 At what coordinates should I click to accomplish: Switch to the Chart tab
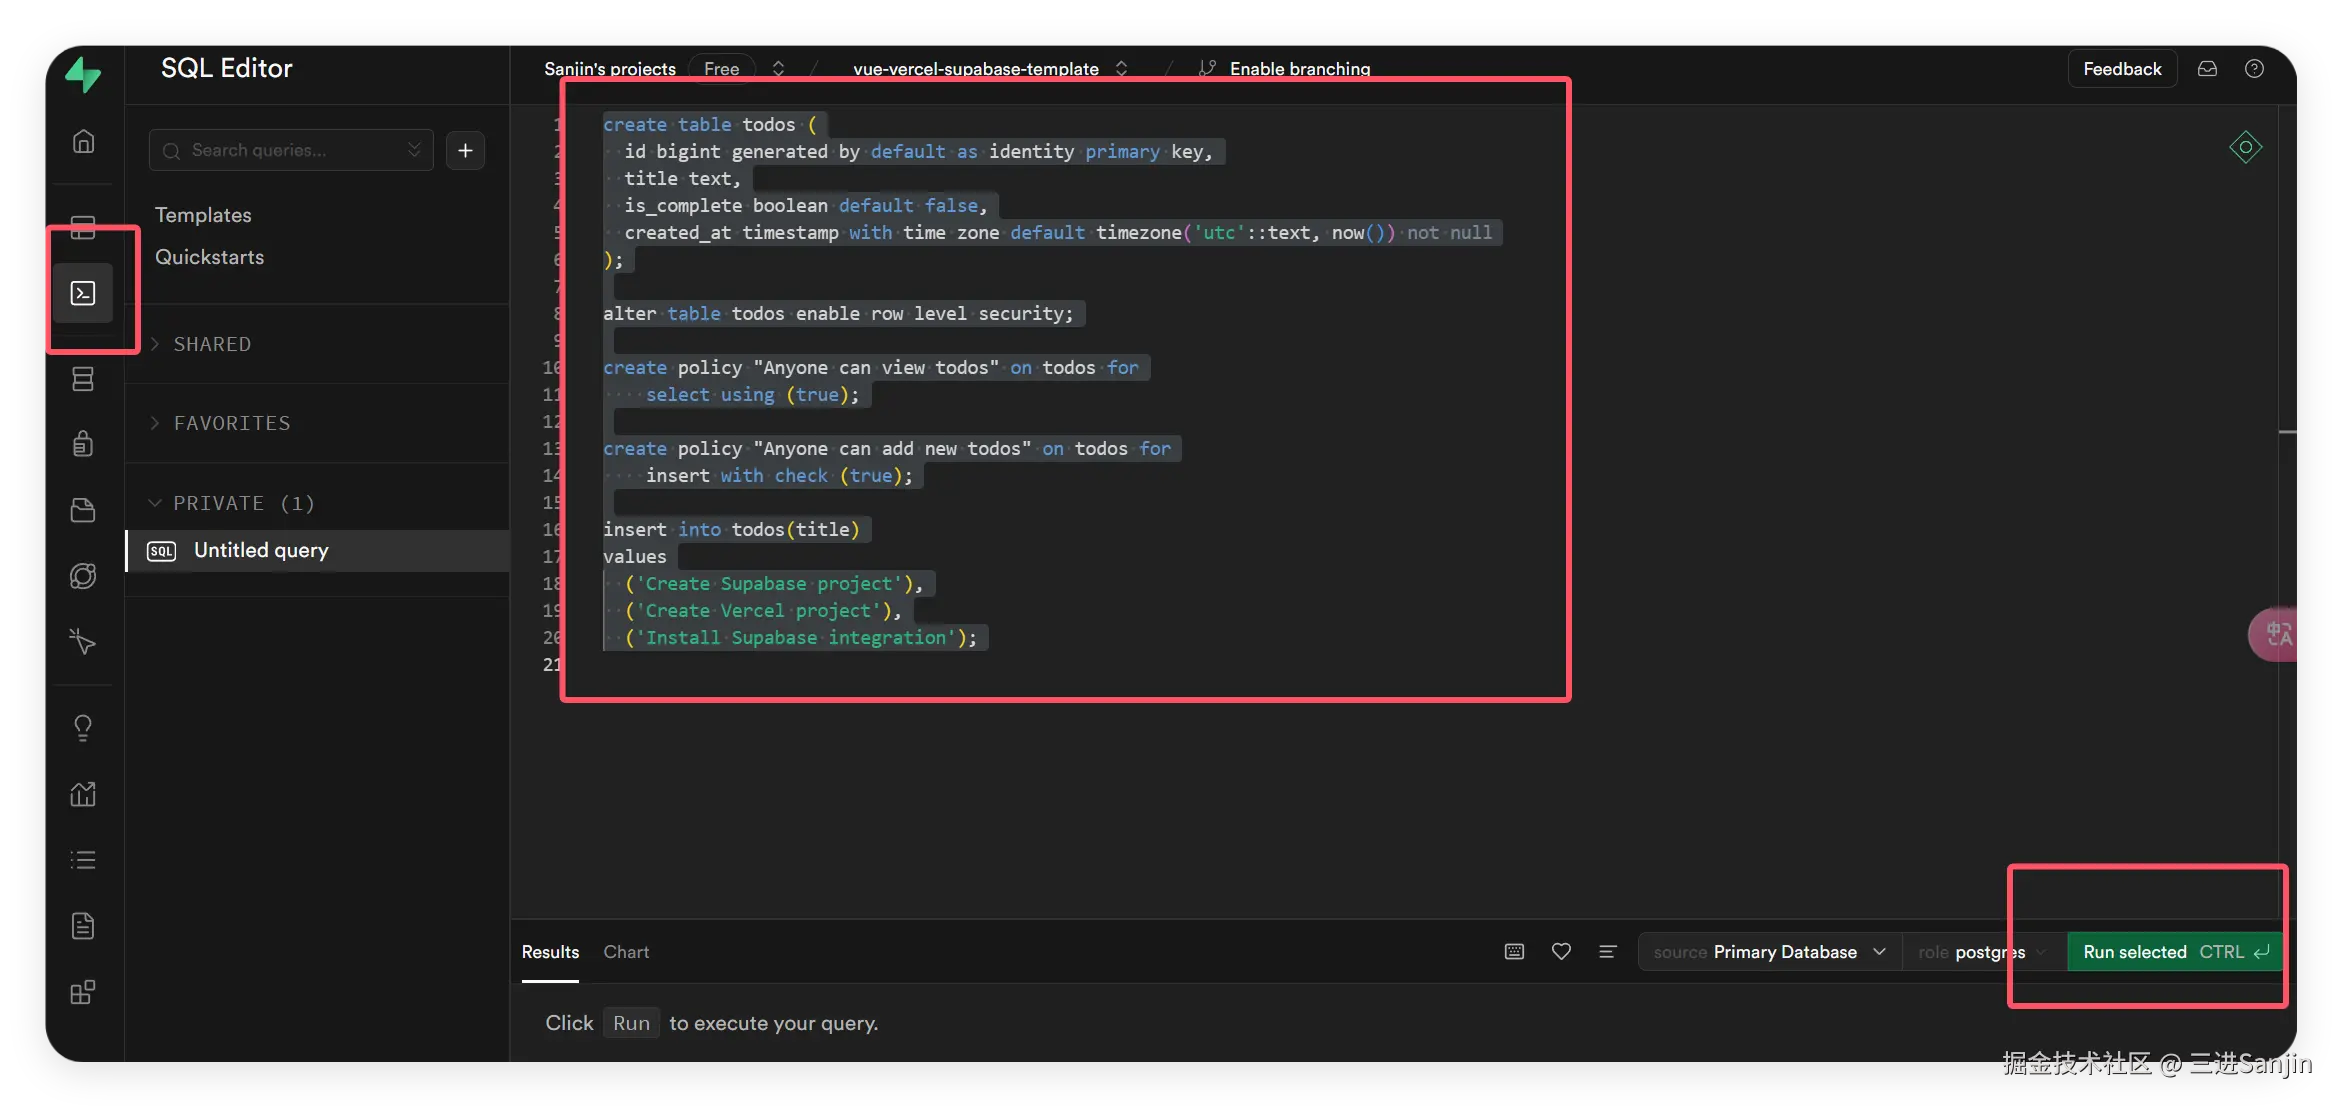[x=626, y=952]
